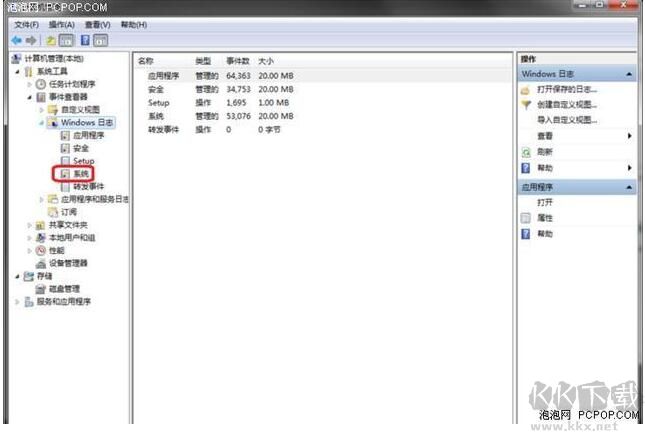Select the Setup row in the list
The height and width of the screenshot is (433, 645).
pos(323,103)
